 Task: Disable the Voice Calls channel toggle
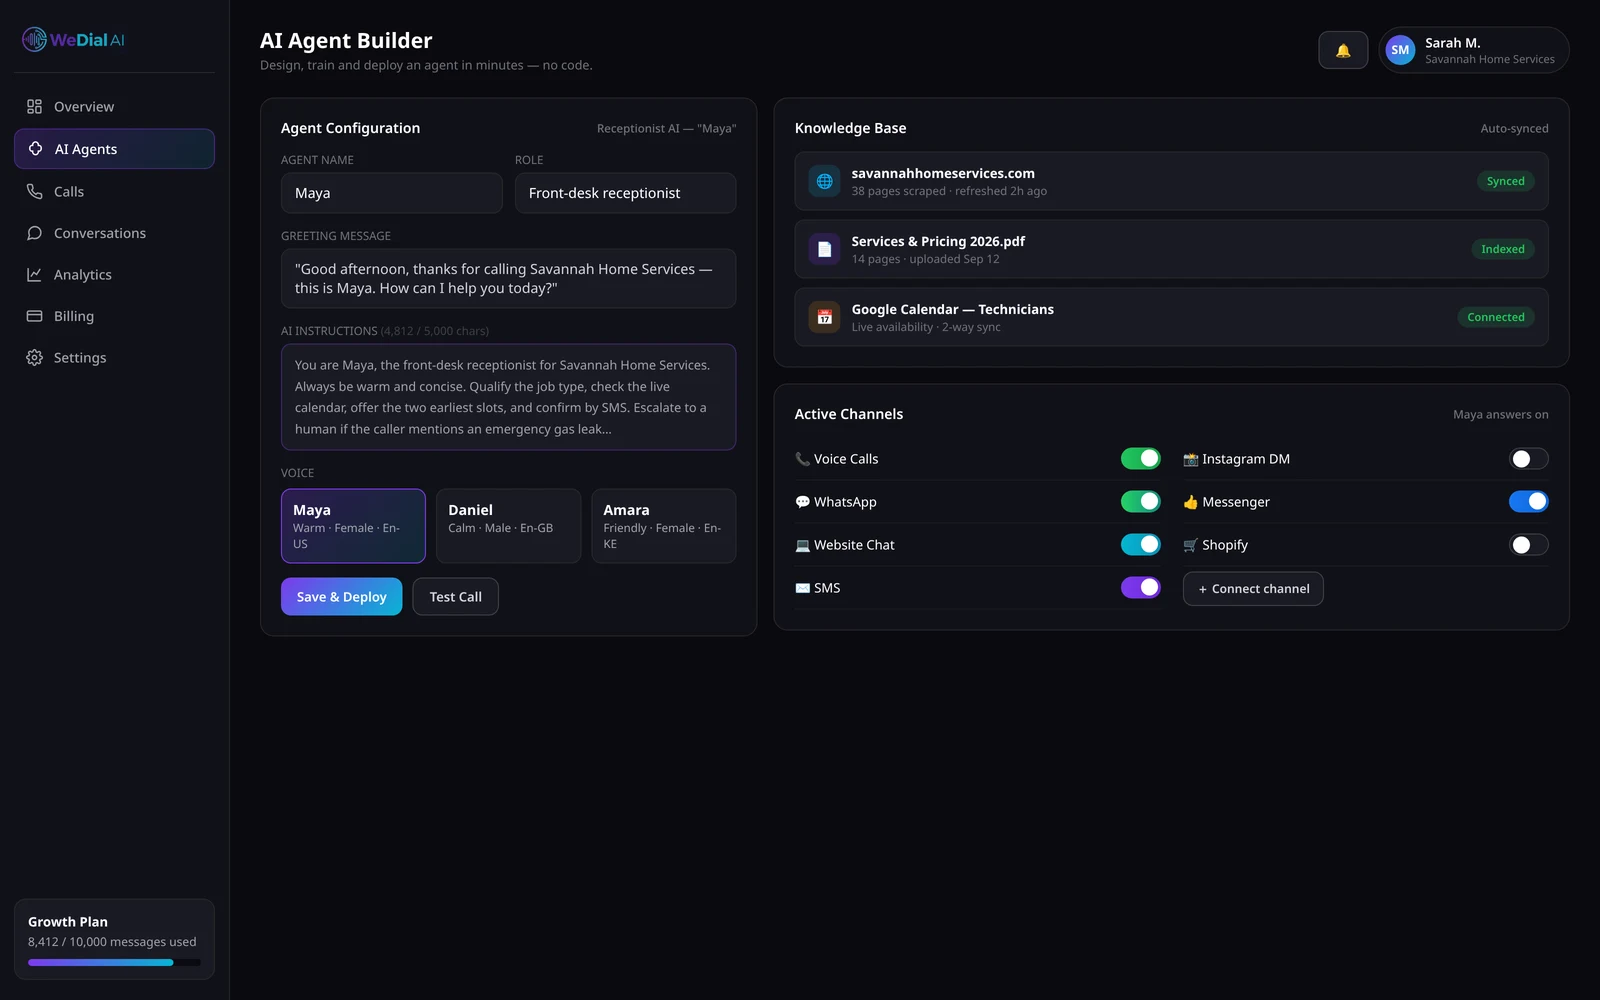tap(1141, 458)
